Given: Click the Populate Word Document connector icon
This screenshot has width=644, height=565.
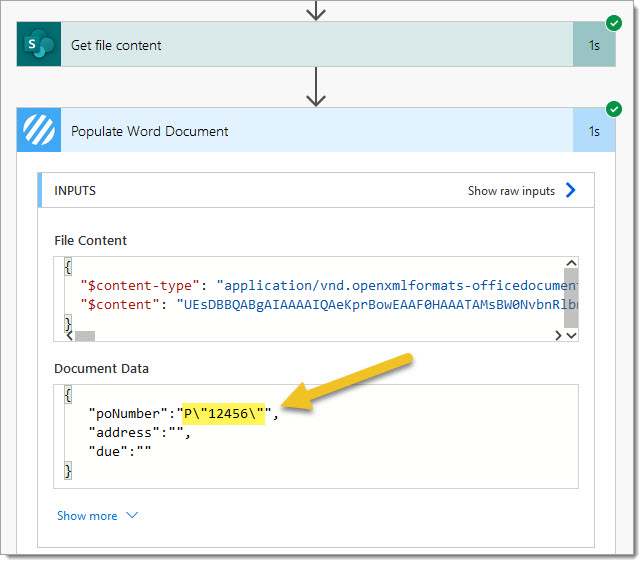Looking at the screenshot, I should click(39, 131).
